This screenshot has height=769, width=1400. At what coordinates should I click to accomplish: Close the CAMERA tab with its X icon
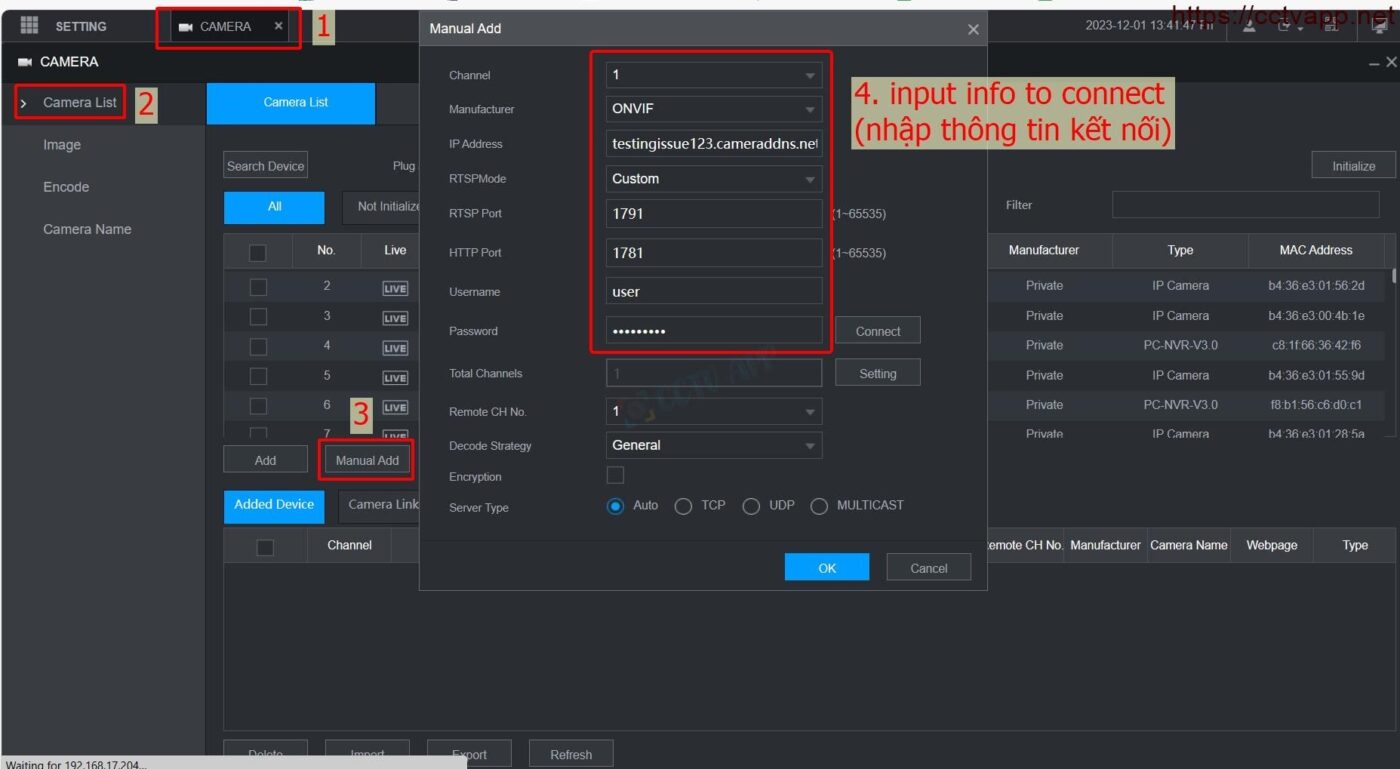(x=278, y=26)
